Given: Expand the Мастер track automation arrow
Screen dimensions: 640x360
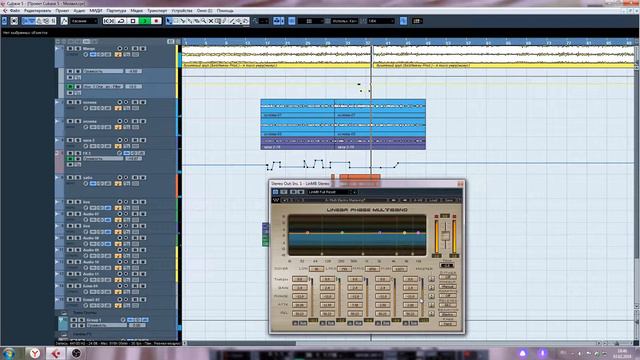Looking at the screenshot, I should pos(57,49).
